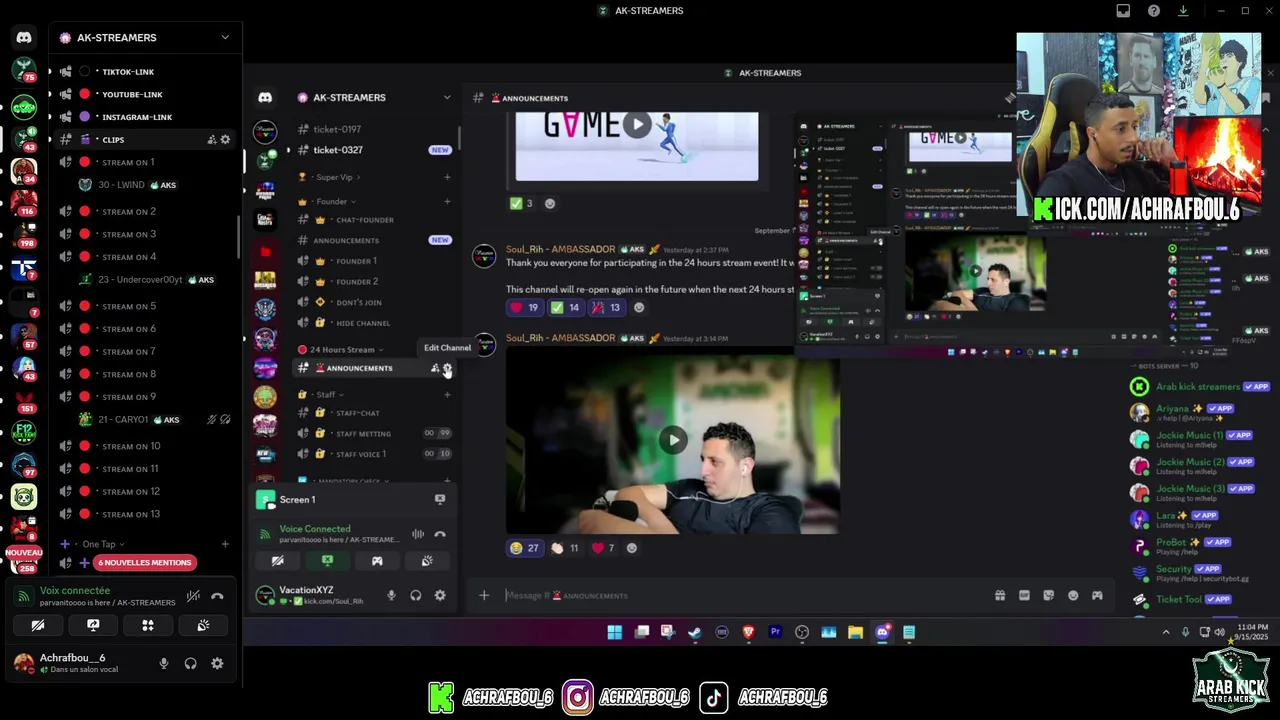Image resolution: width=1280 pixels, height=720 pixels.
Task: Open Discord inbox icon in title bar
Action: [x=1123, y=11]
